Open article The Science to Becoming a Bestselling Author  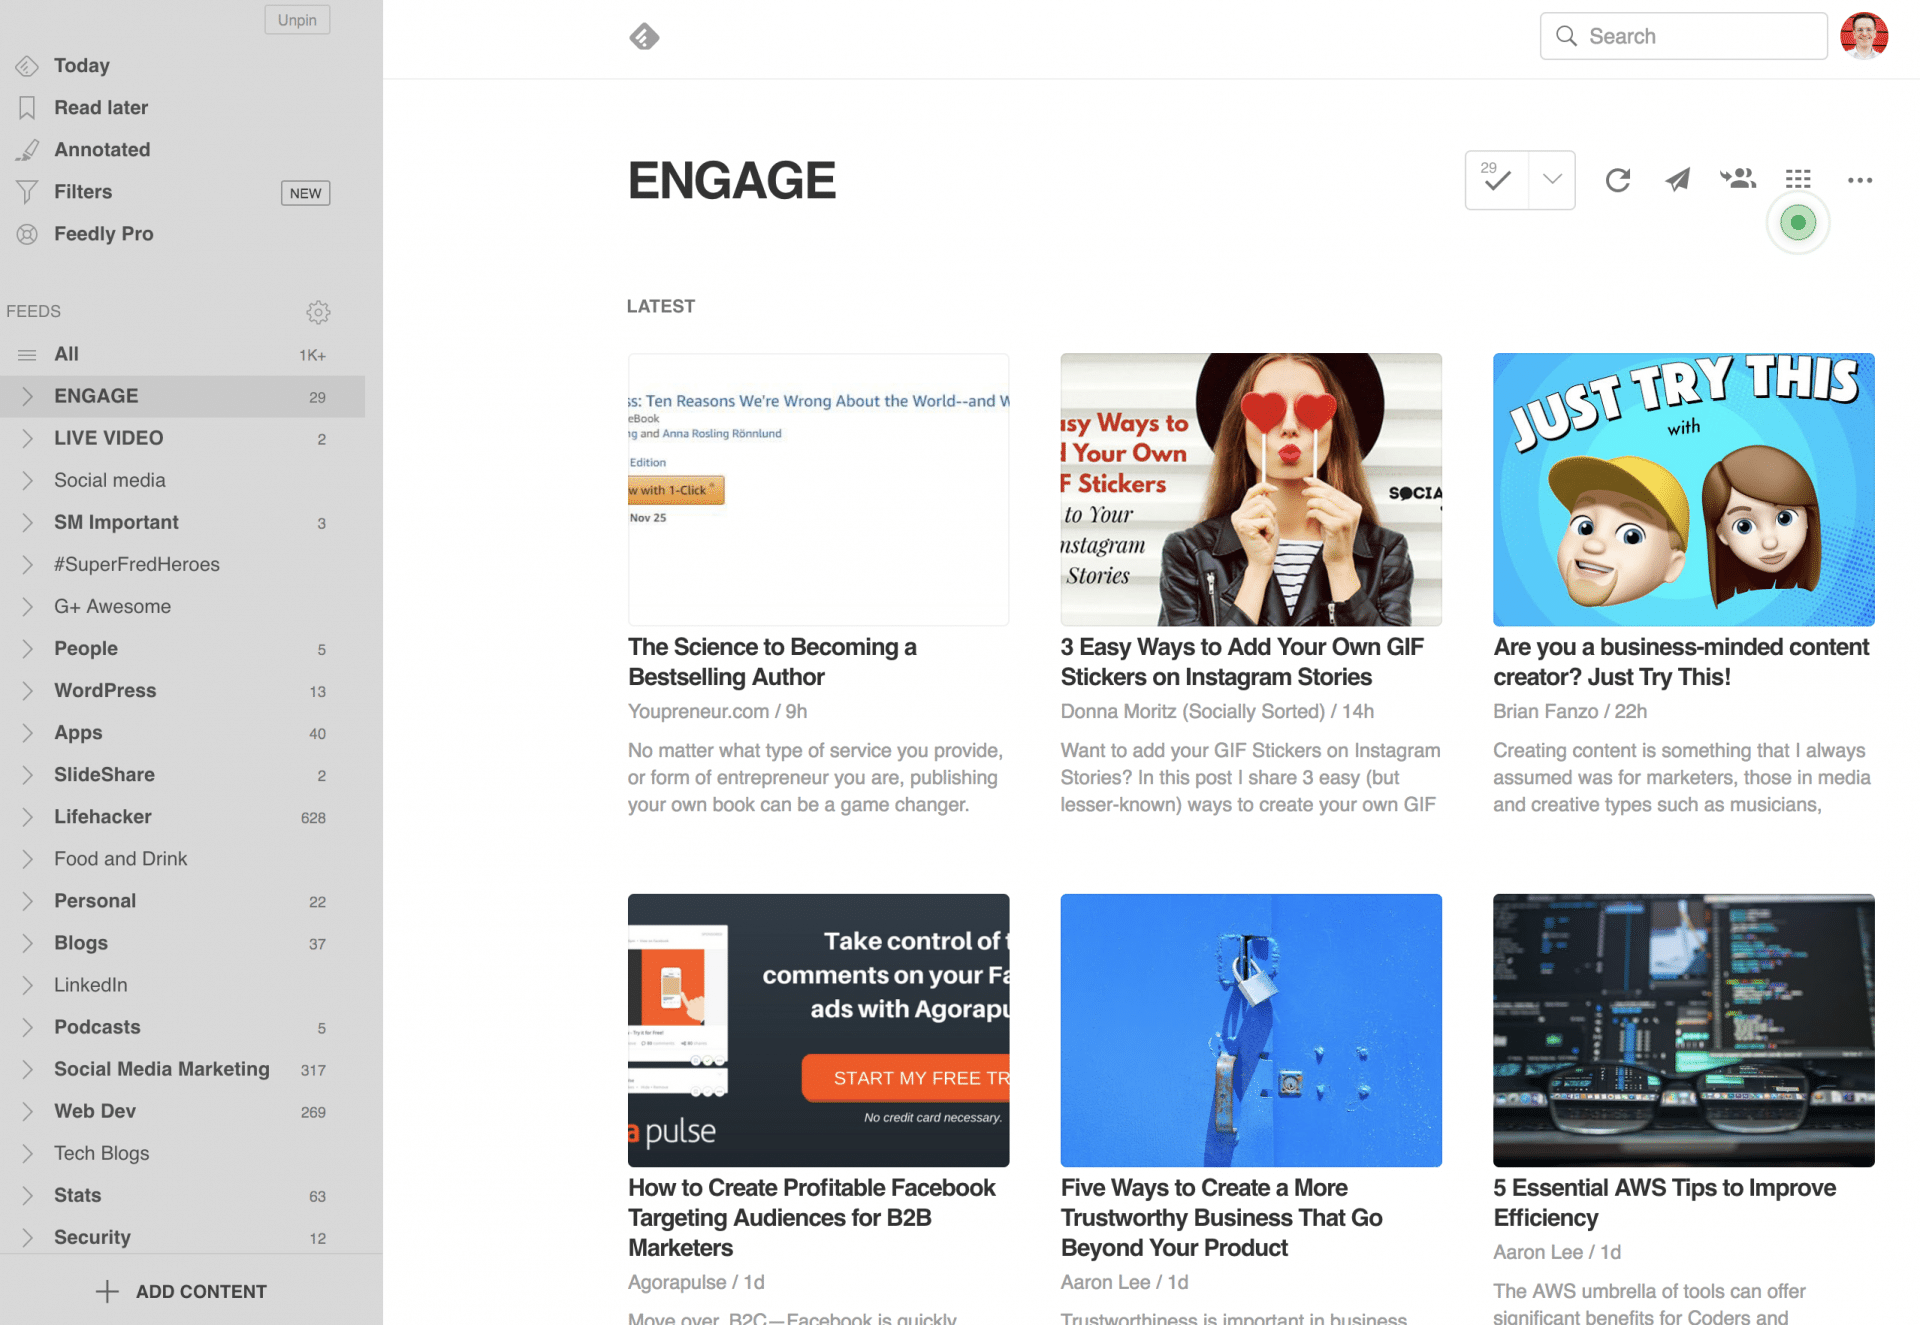click(x=773, y=662)
